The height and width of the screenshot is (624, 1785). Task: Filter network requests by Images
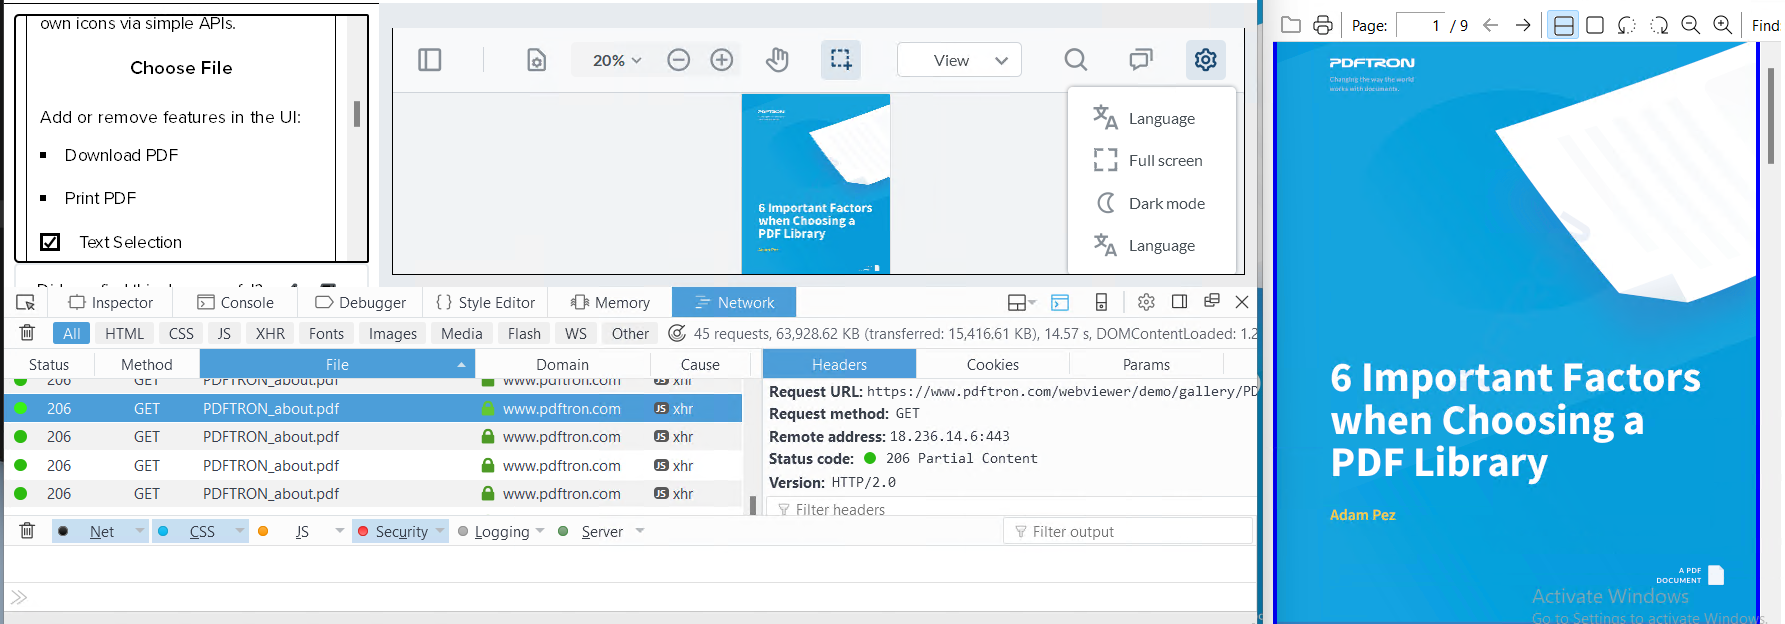(393, 334)
